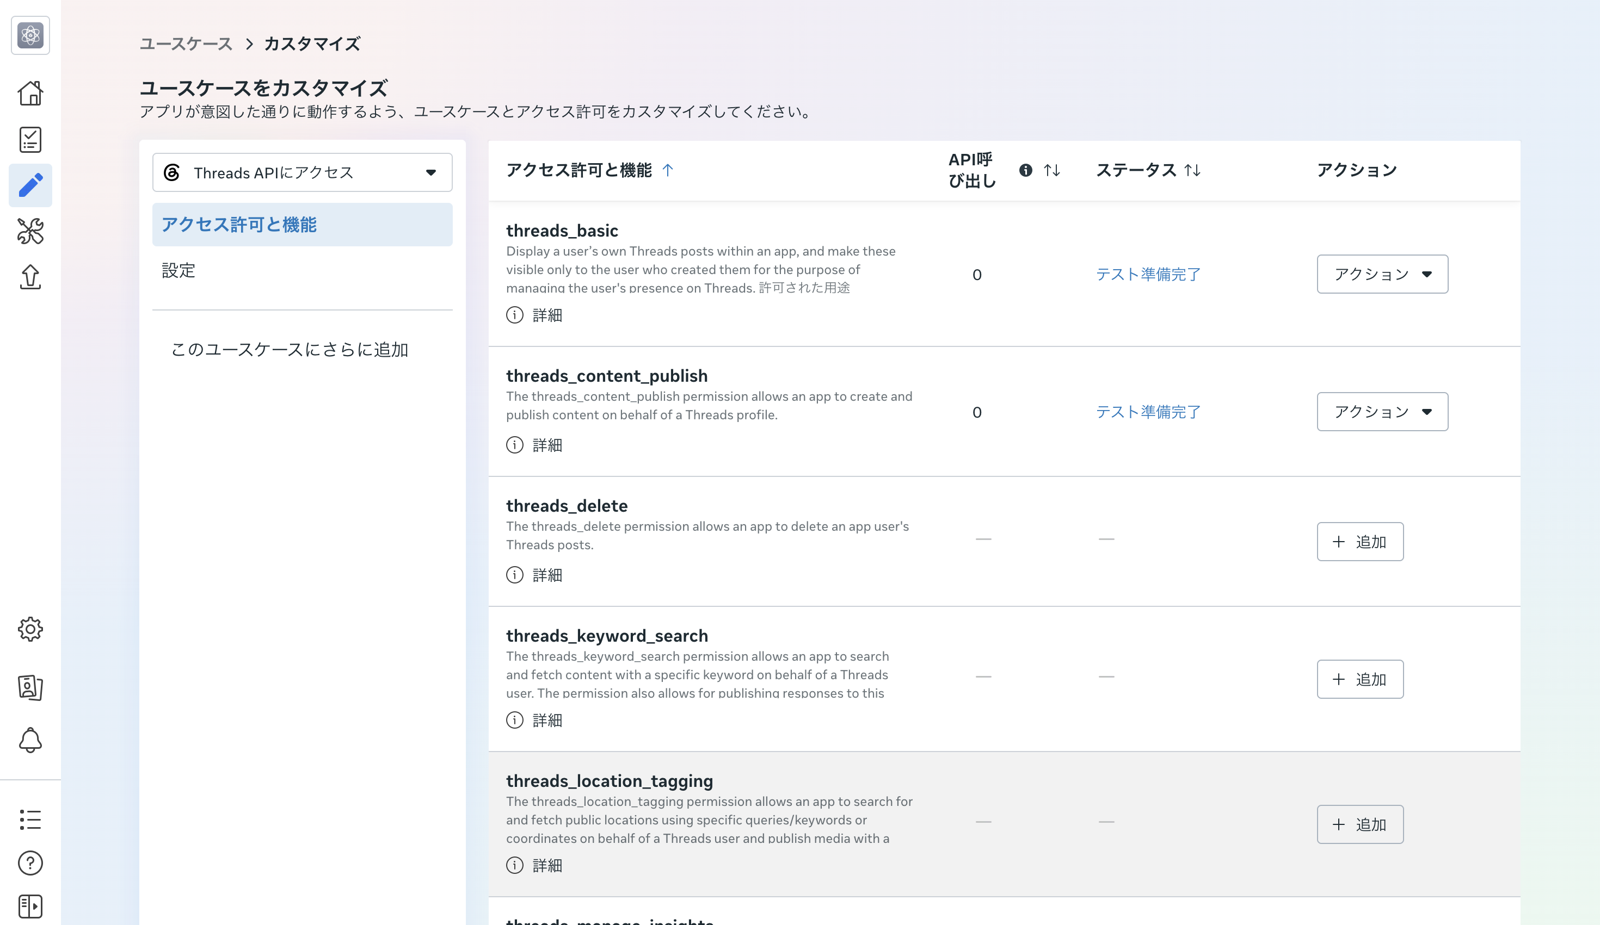Open アクション dropdown for threads_basic
Viewport: 1600px width, 925px height.
[x=1382, y=274]
